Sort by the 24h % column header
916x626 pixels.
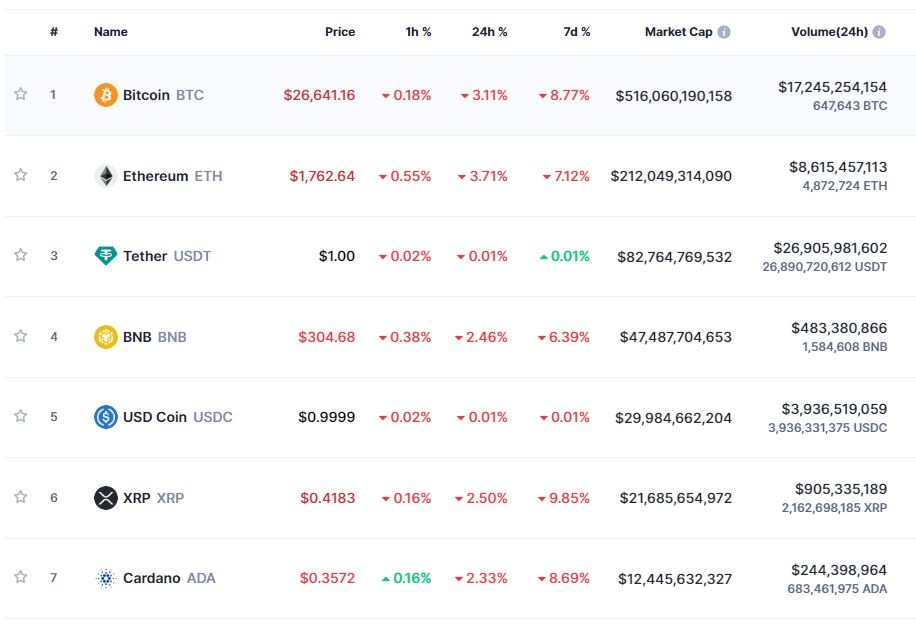click(x=489, y=32)
